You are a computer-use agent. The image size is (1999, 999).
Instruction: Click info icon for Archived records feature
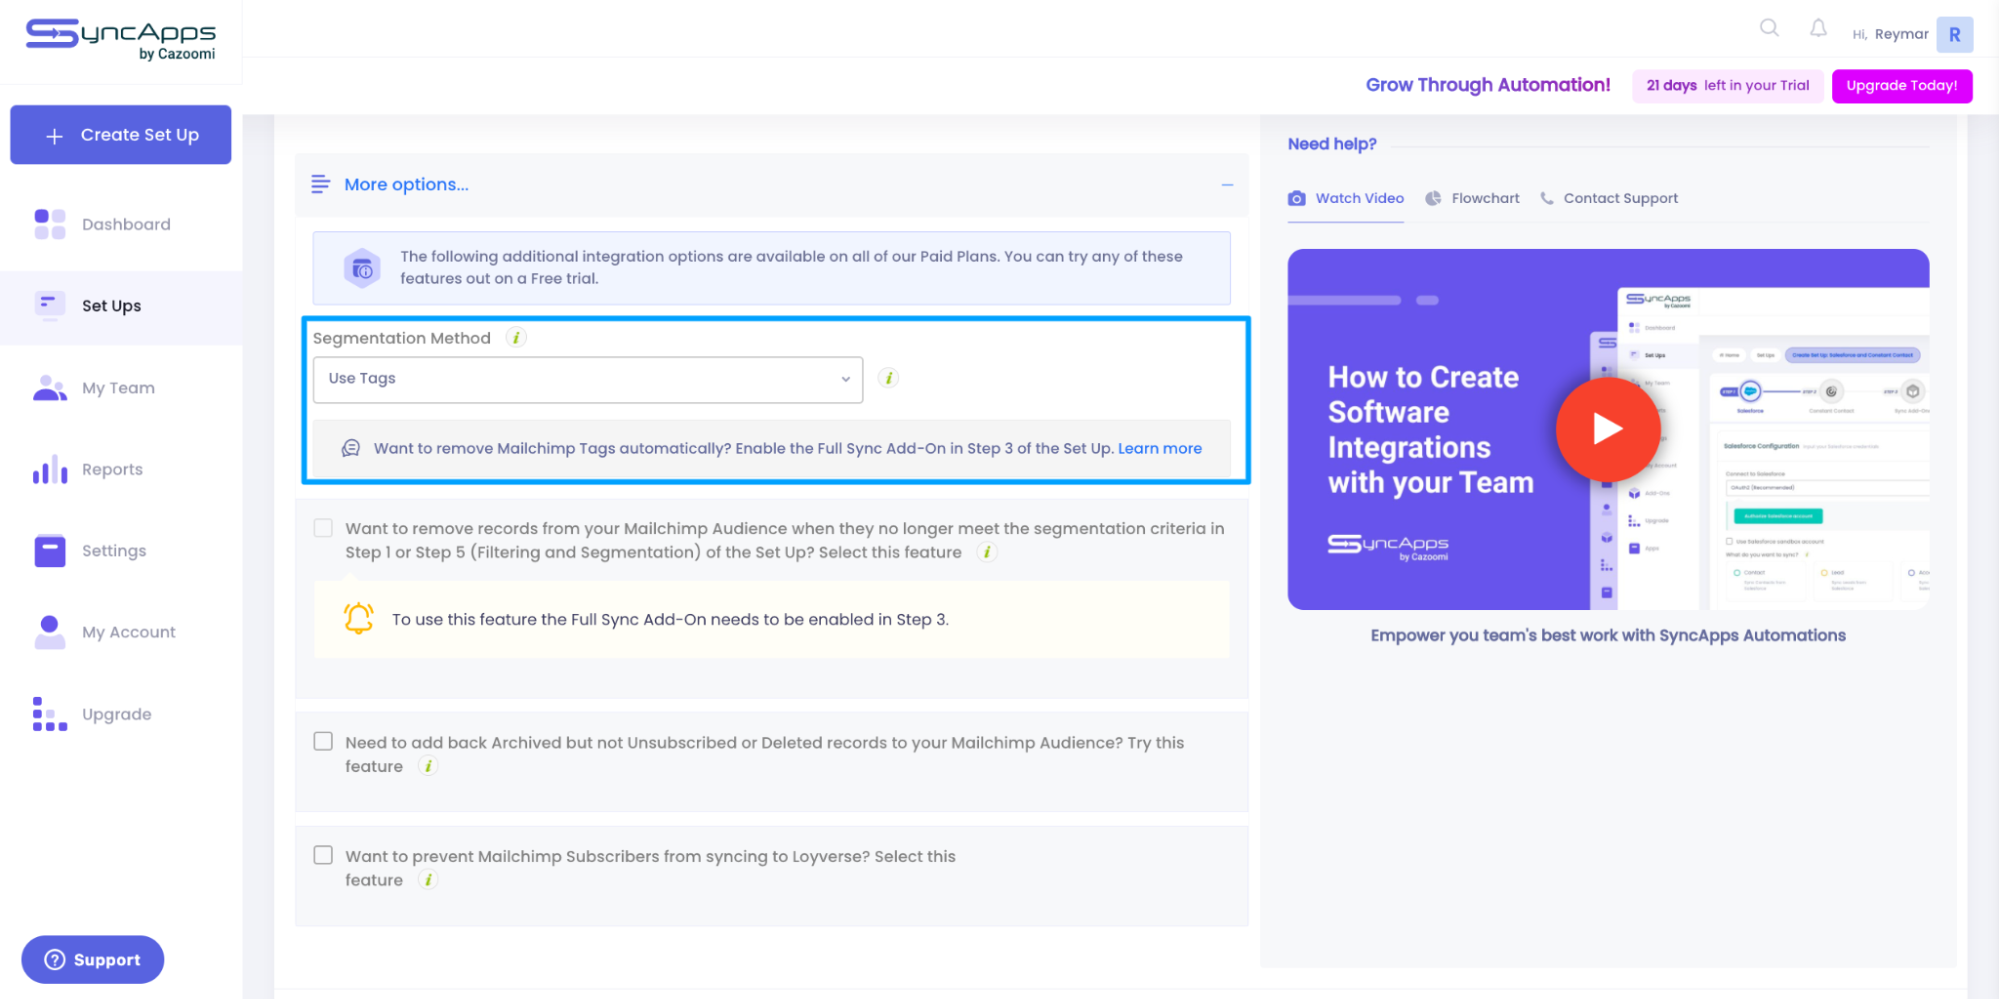(428, 766)
